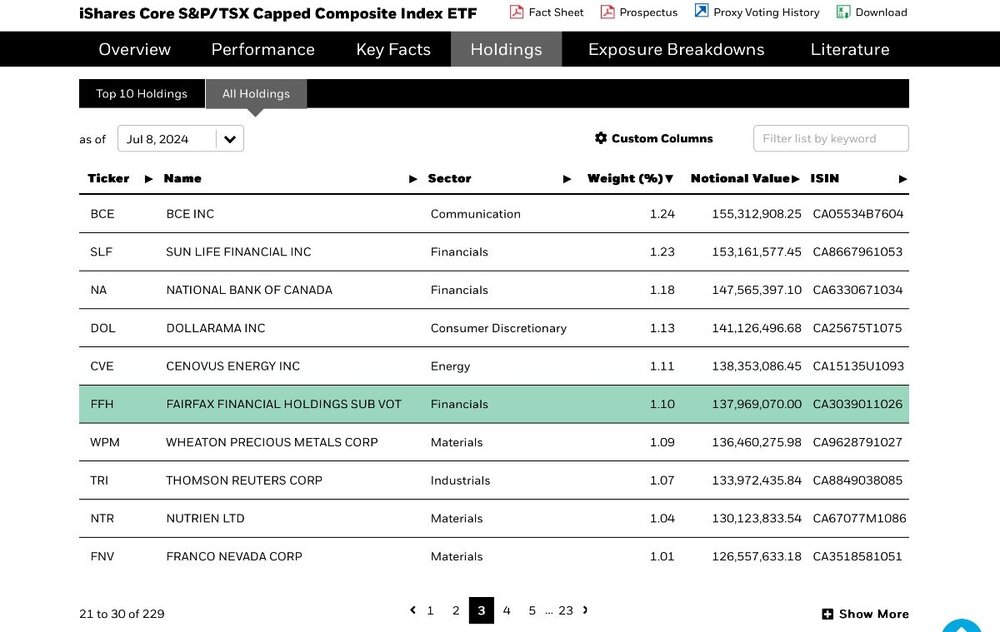1000x632 pixels.
Task: Sort by Name column arrow
Action: point(413,179)
